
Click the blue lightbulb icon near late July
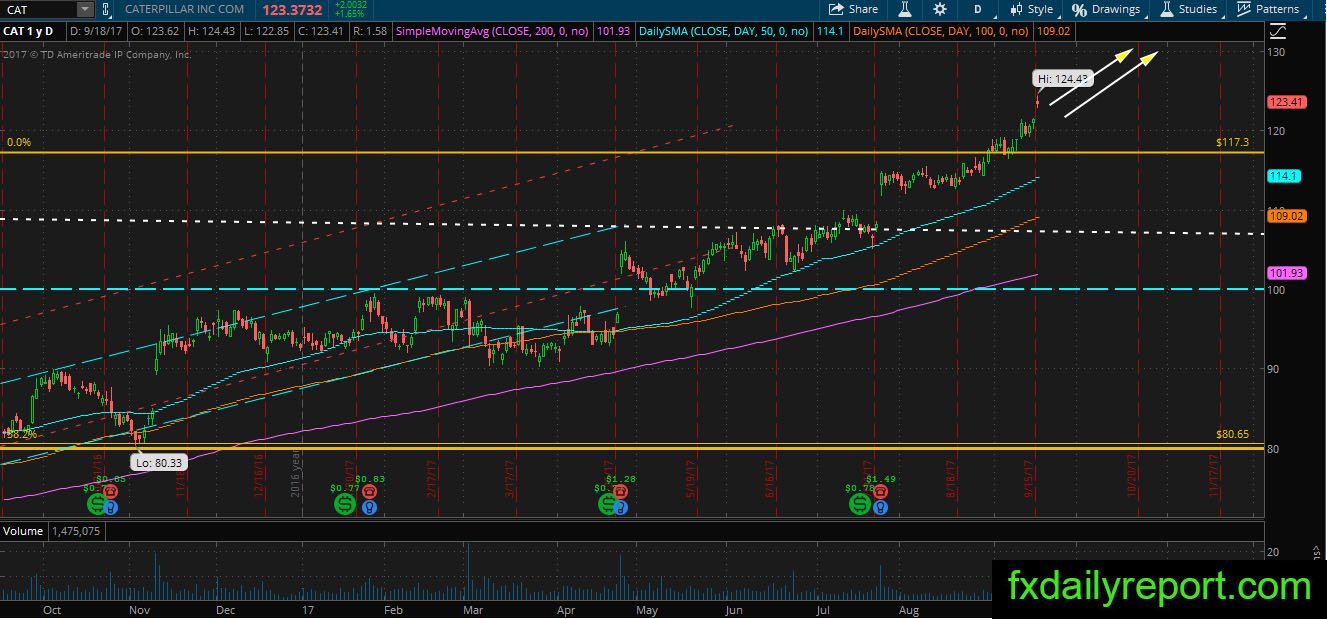[879, 507]
